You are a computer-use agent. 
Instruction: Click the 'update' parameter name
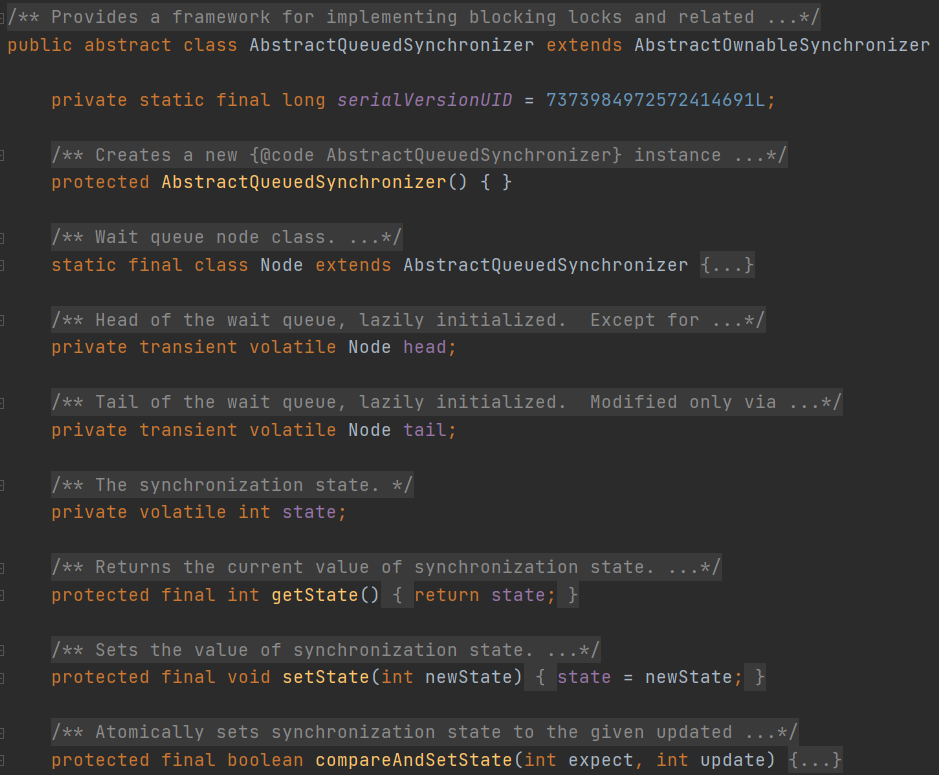(732, 759)
